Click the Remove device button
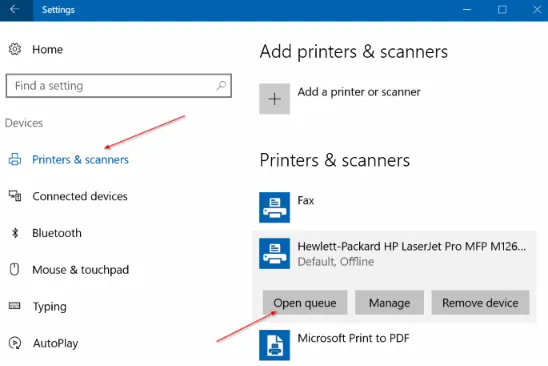This screenshot has height=366, width=548. [481, 302]
